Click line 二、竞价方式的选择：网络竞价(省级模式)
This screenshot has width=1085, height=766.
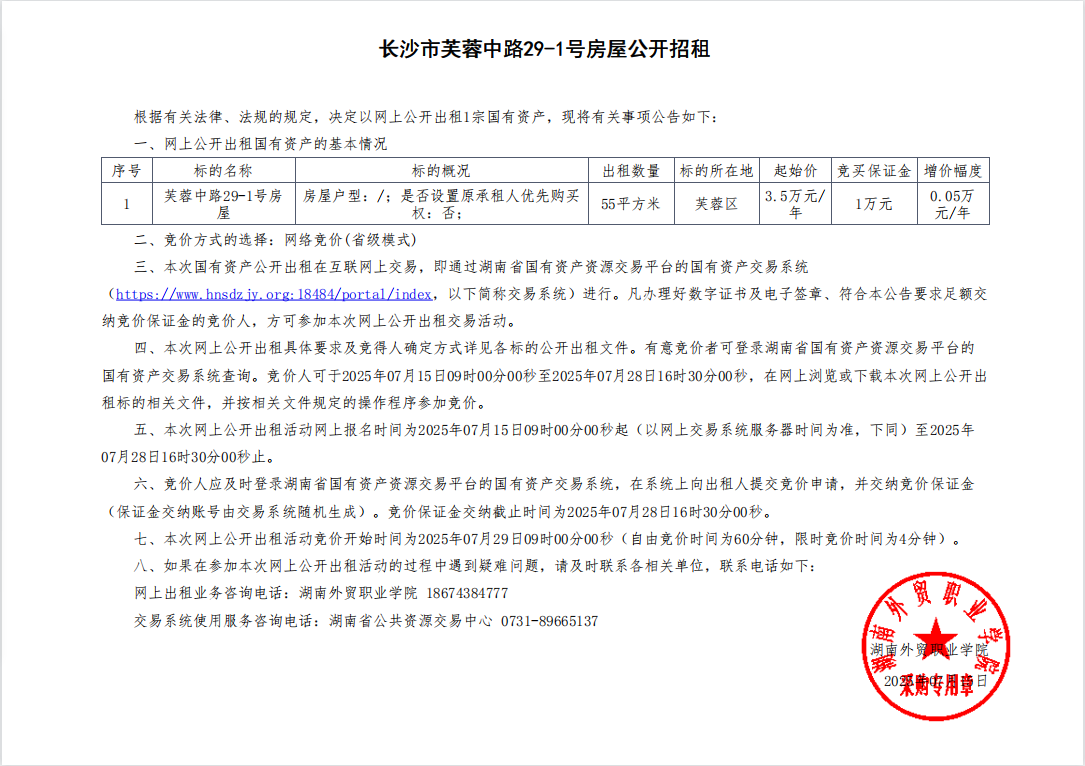[275, 240]
